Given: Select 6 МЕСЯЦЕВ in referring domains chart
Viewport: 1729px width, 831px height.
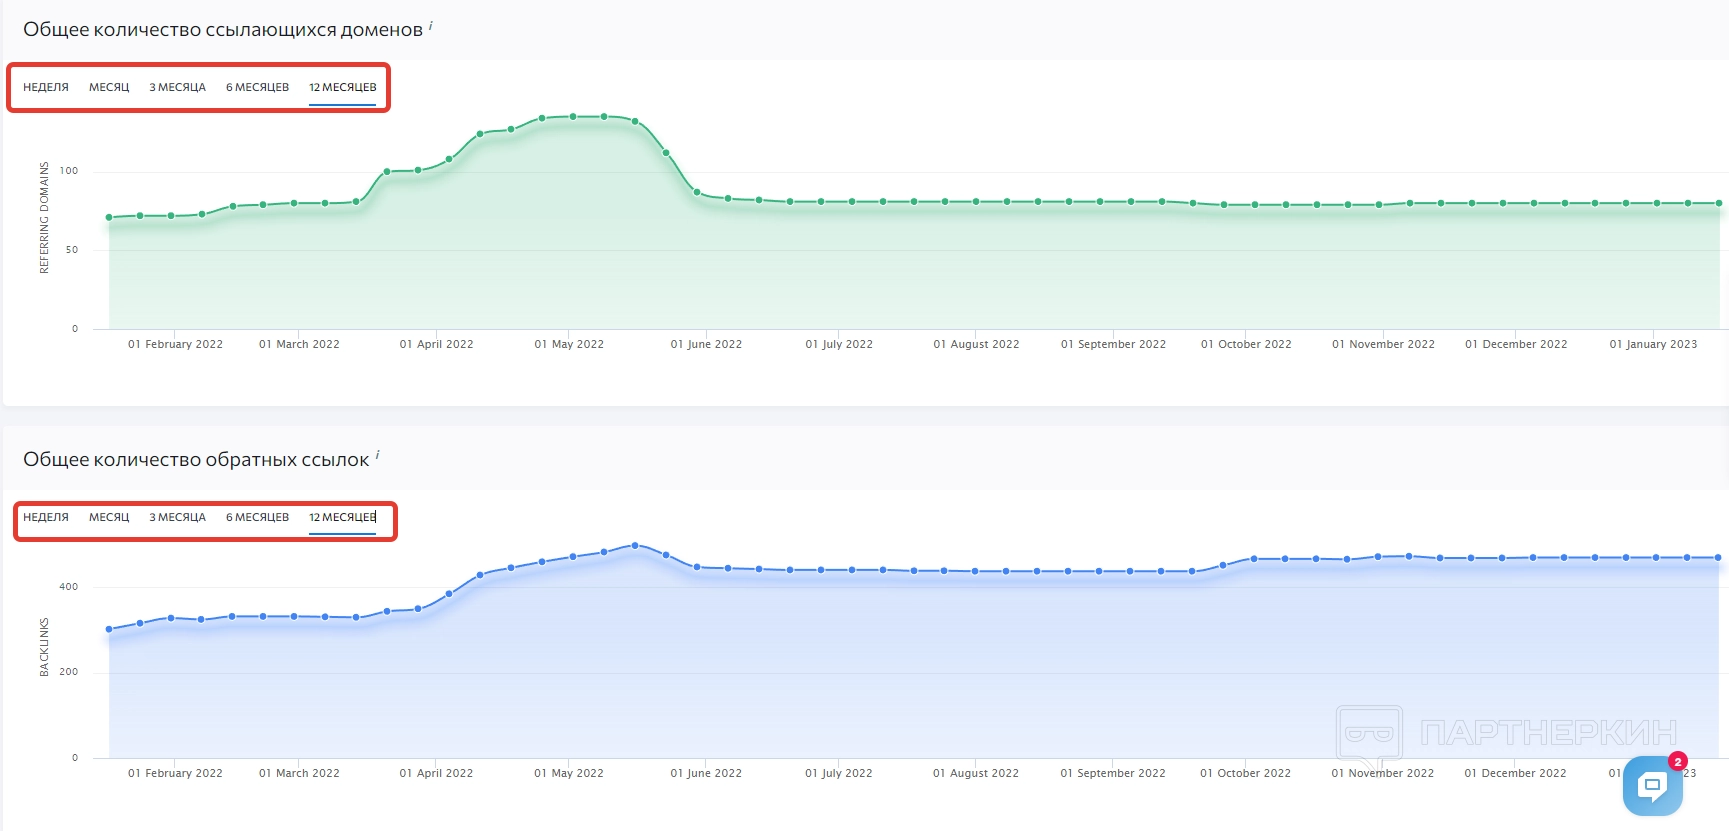Looking at the screenshot, I should 257,87.
